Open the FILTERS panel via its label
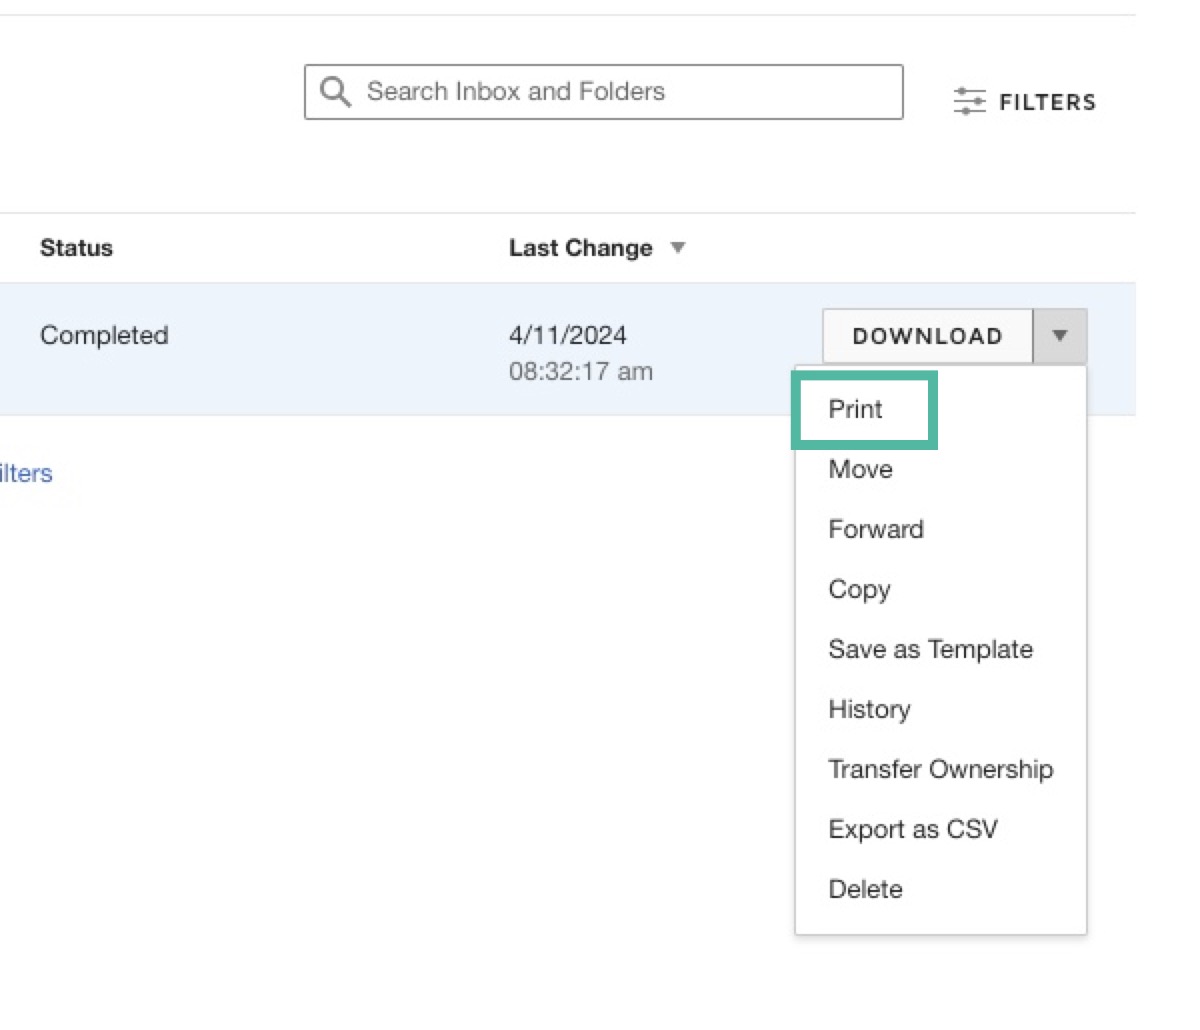Viewport: 1200px width, 1030px height. coord(1047,102)
